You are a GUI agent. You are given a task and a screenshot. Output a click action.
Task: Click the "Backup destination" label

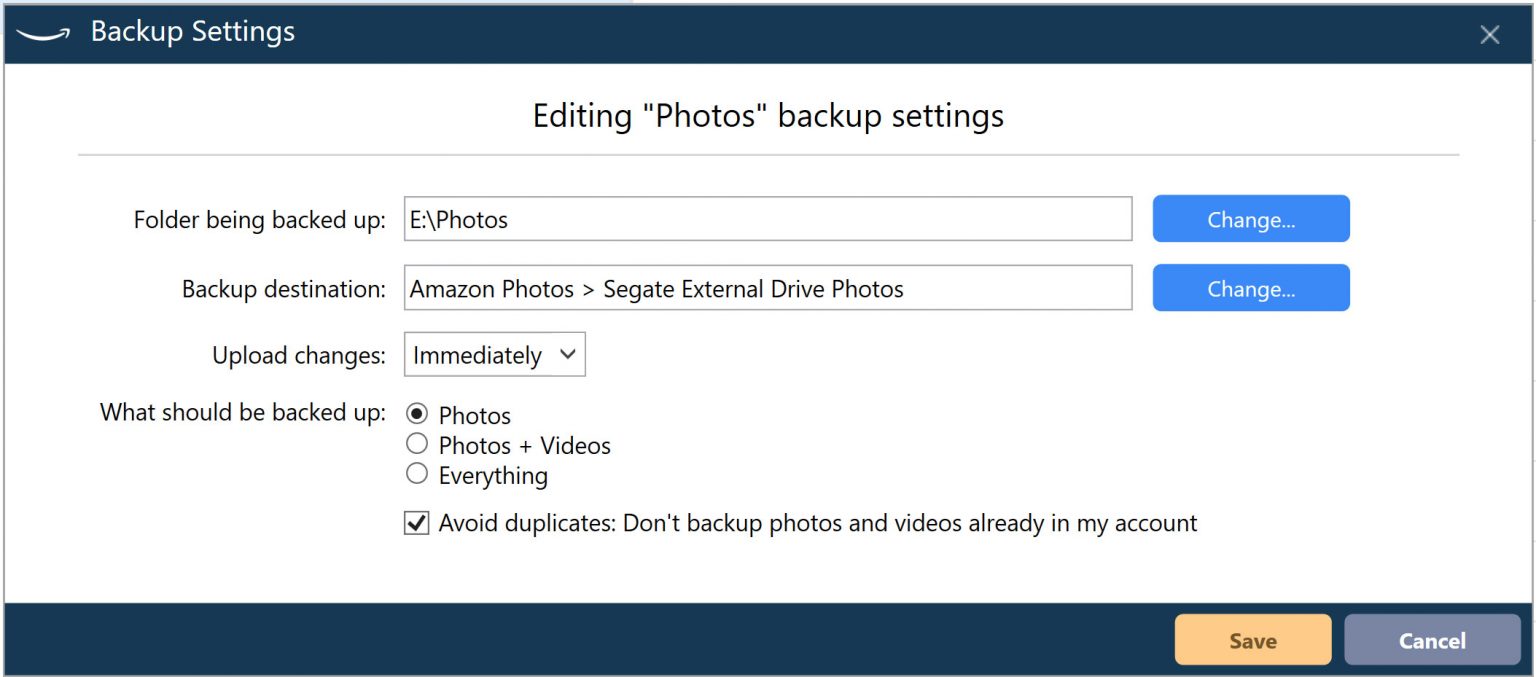coord(283,290)
